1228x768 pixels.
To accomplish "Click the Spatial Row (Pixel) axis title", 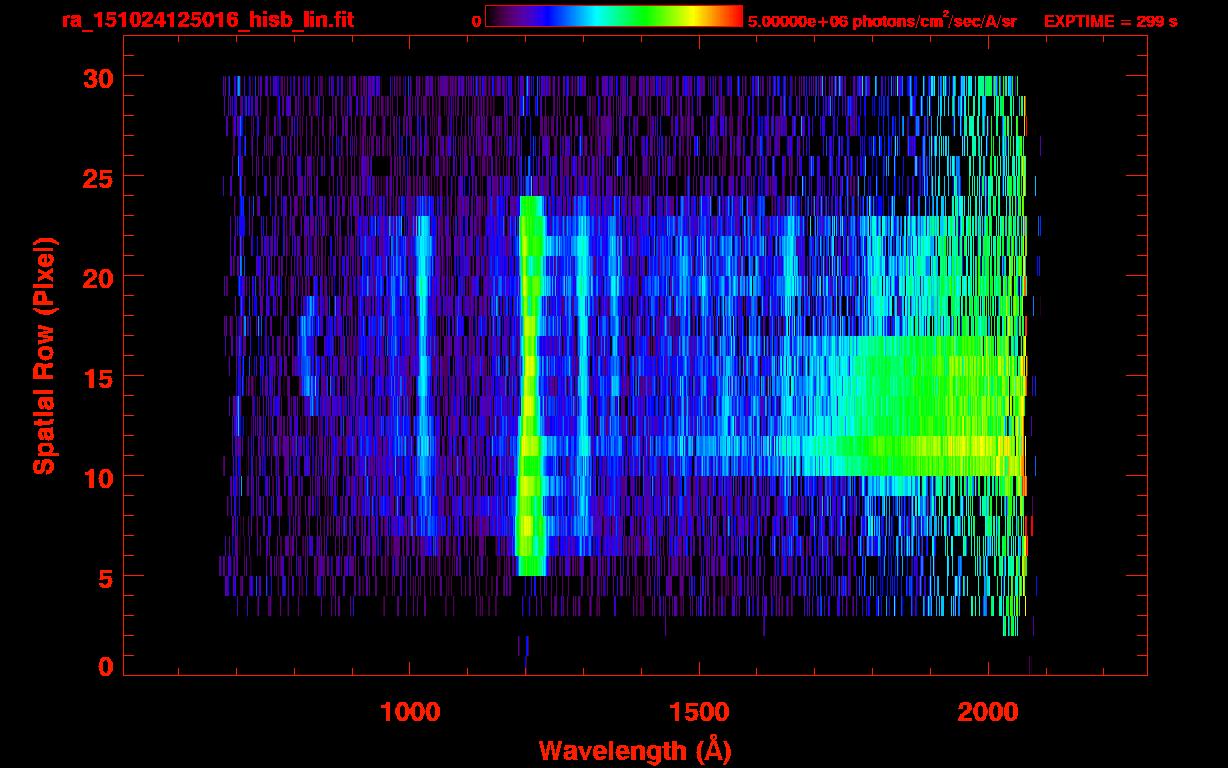I will pos(44,355).
